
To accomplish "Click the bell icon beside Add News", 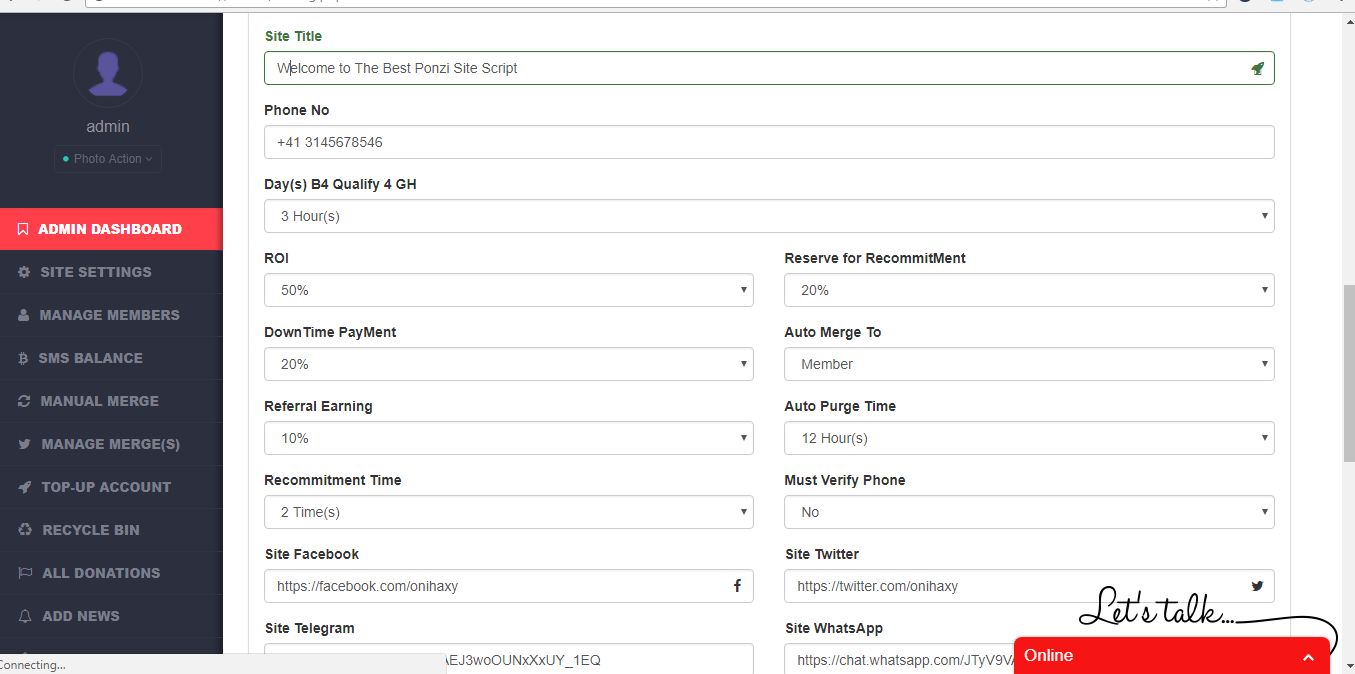I will point(23,616).
